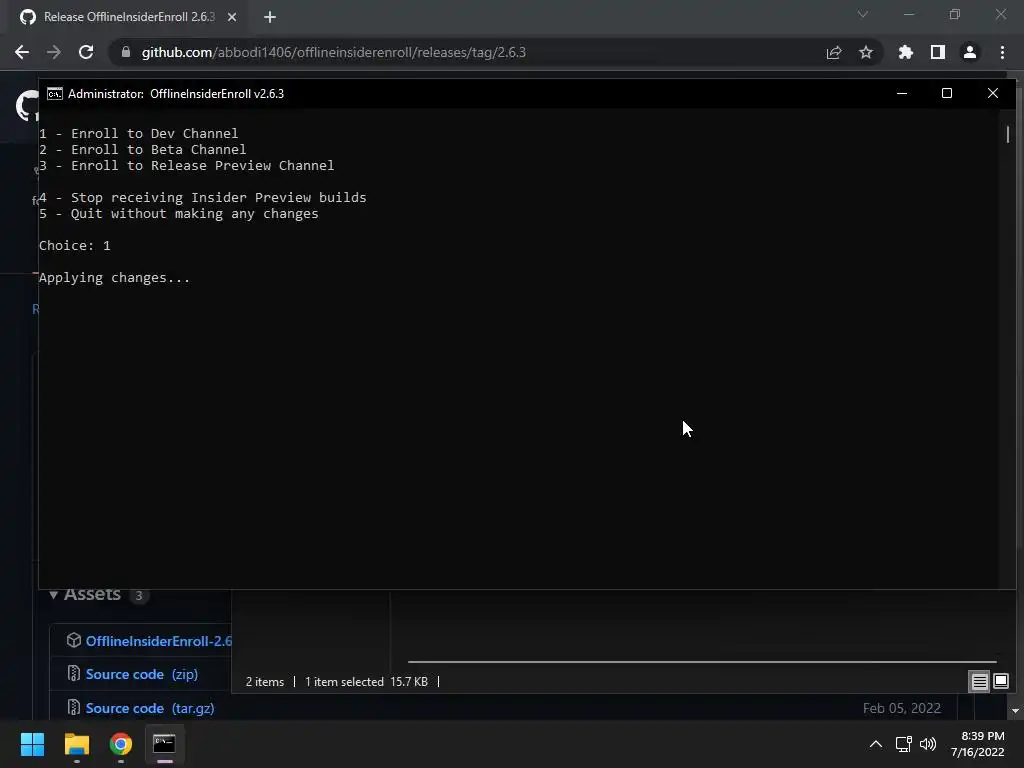Click Feb 05, 2022 date text
This screenshot has height=768, width=1024.
(x=901, y=708)
